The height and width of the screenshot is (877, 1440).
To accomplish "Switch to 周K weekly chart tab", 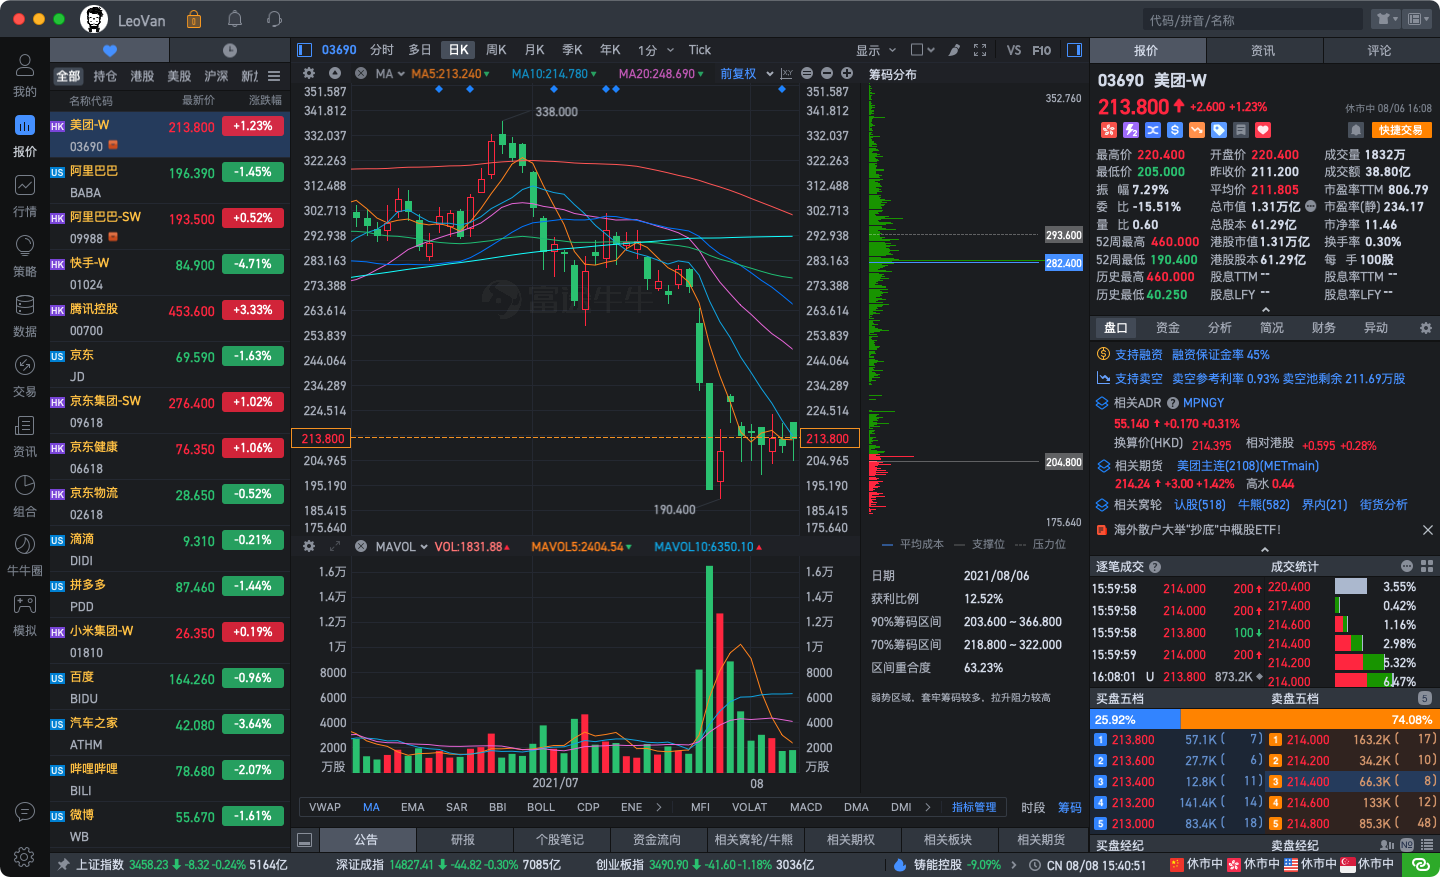I will click(x=496, y=50).
